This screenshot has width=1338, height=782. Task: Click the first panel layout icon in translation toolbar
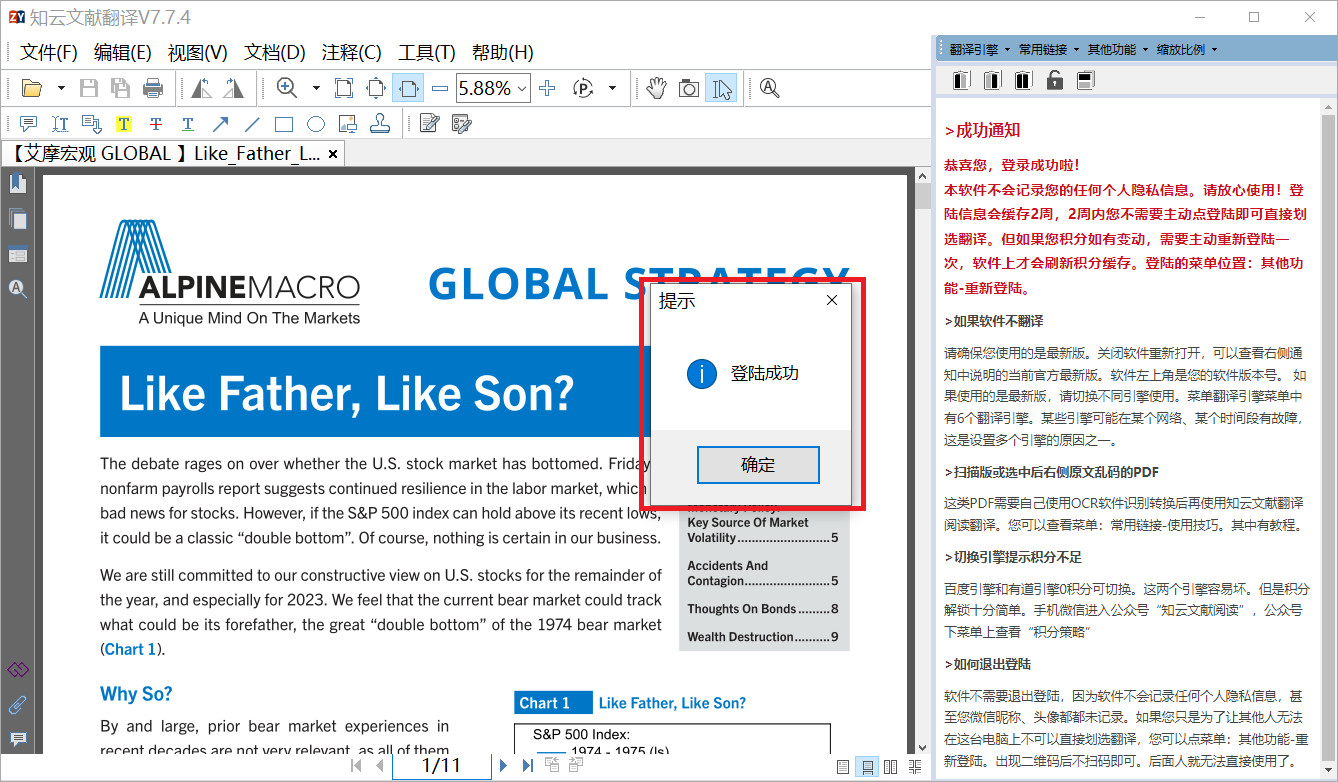pos(961,80)
